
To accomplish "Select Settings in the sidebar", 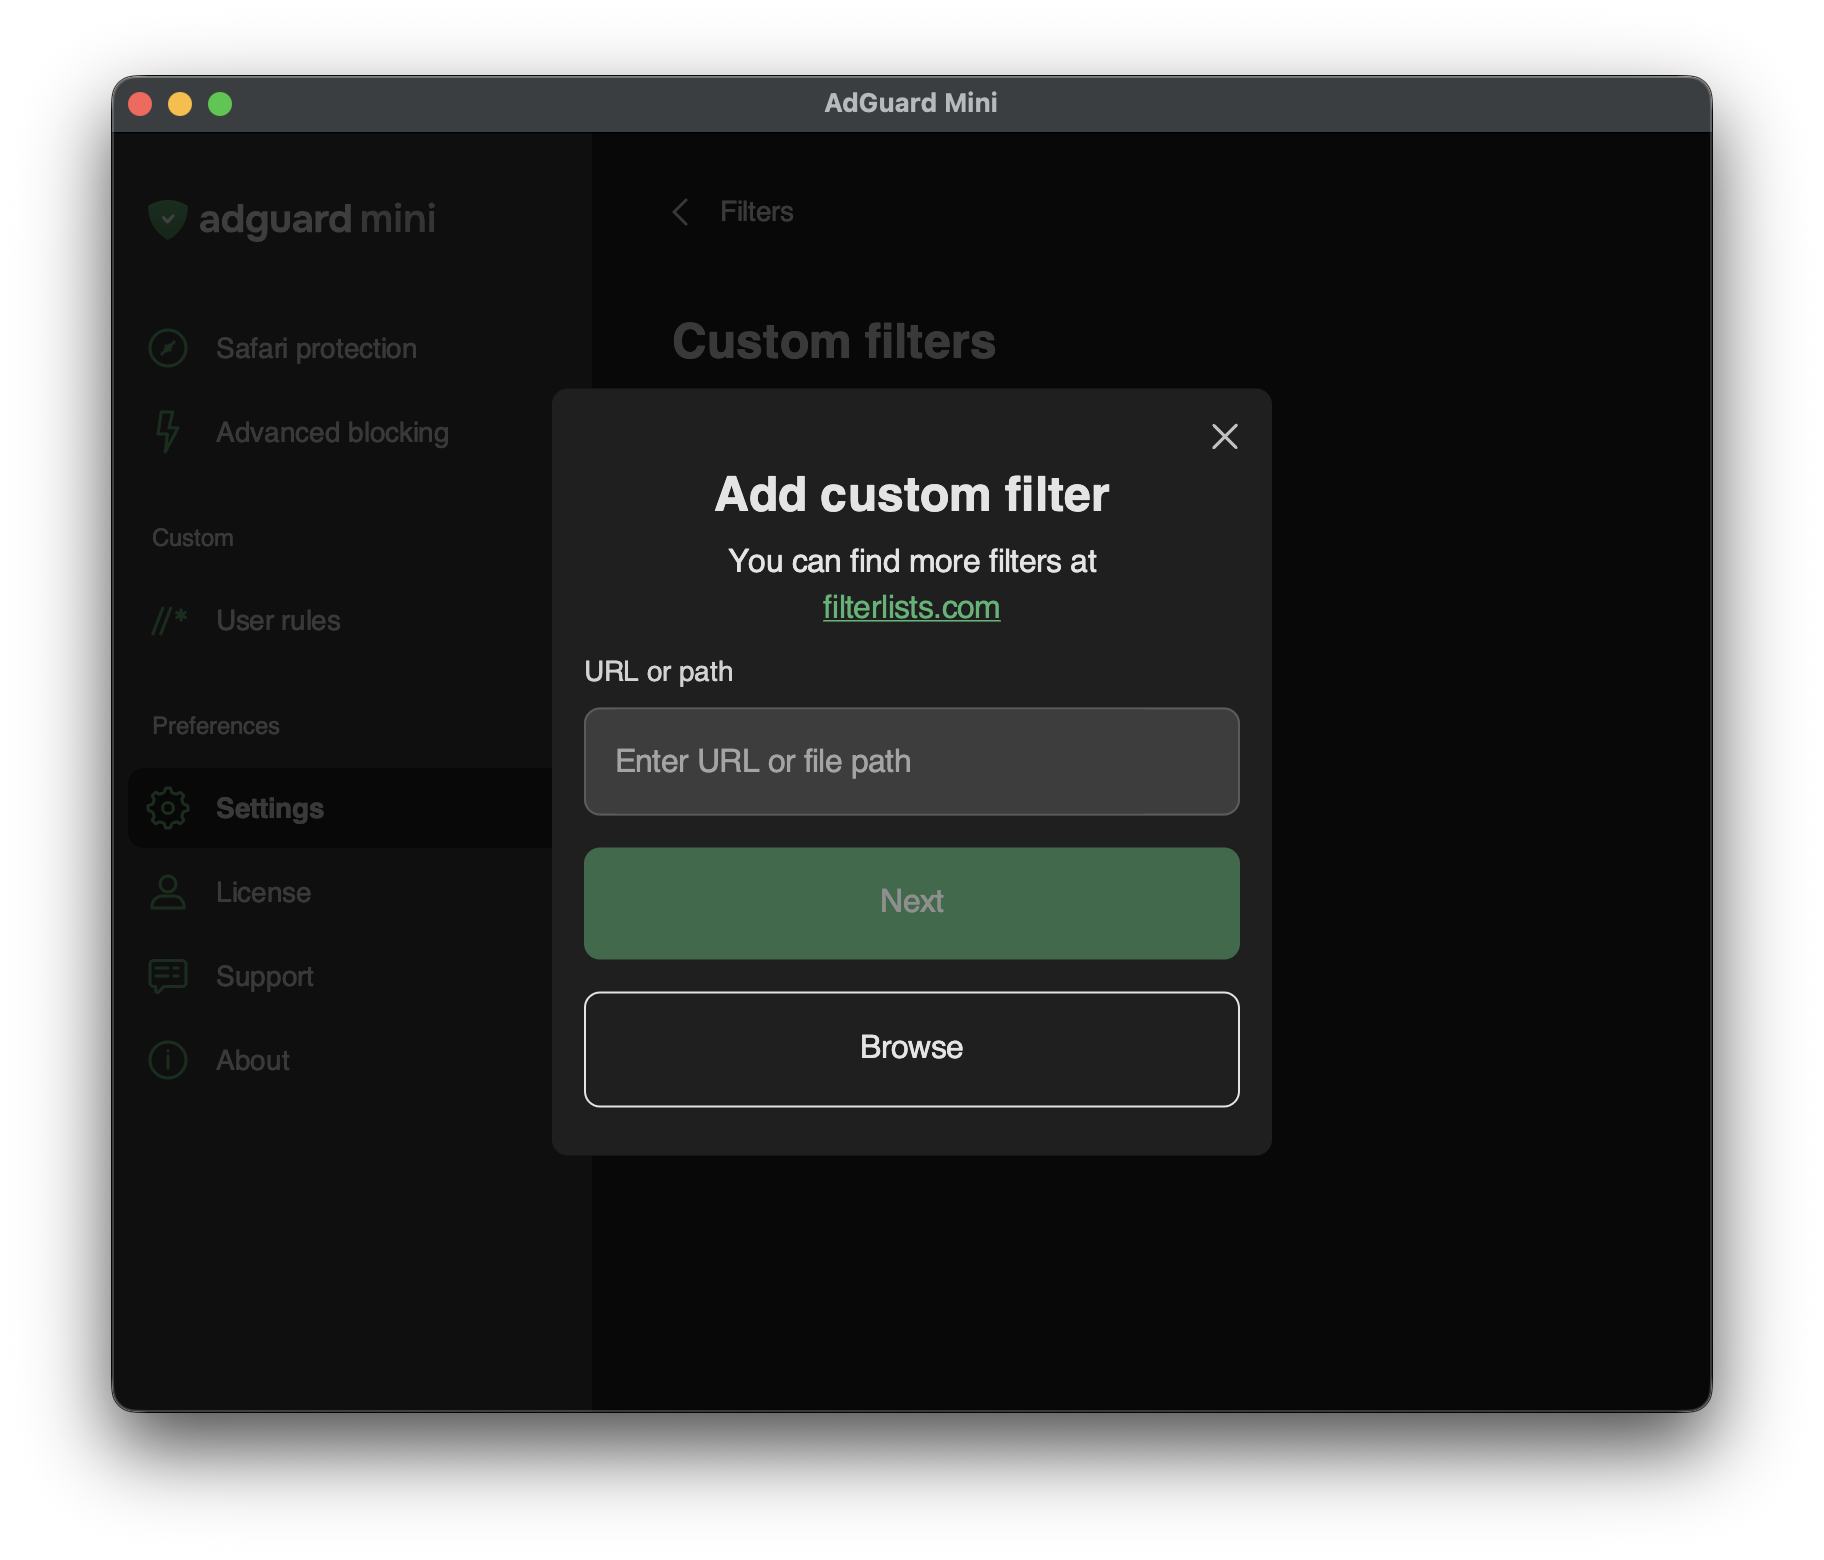I will point(269,808).
